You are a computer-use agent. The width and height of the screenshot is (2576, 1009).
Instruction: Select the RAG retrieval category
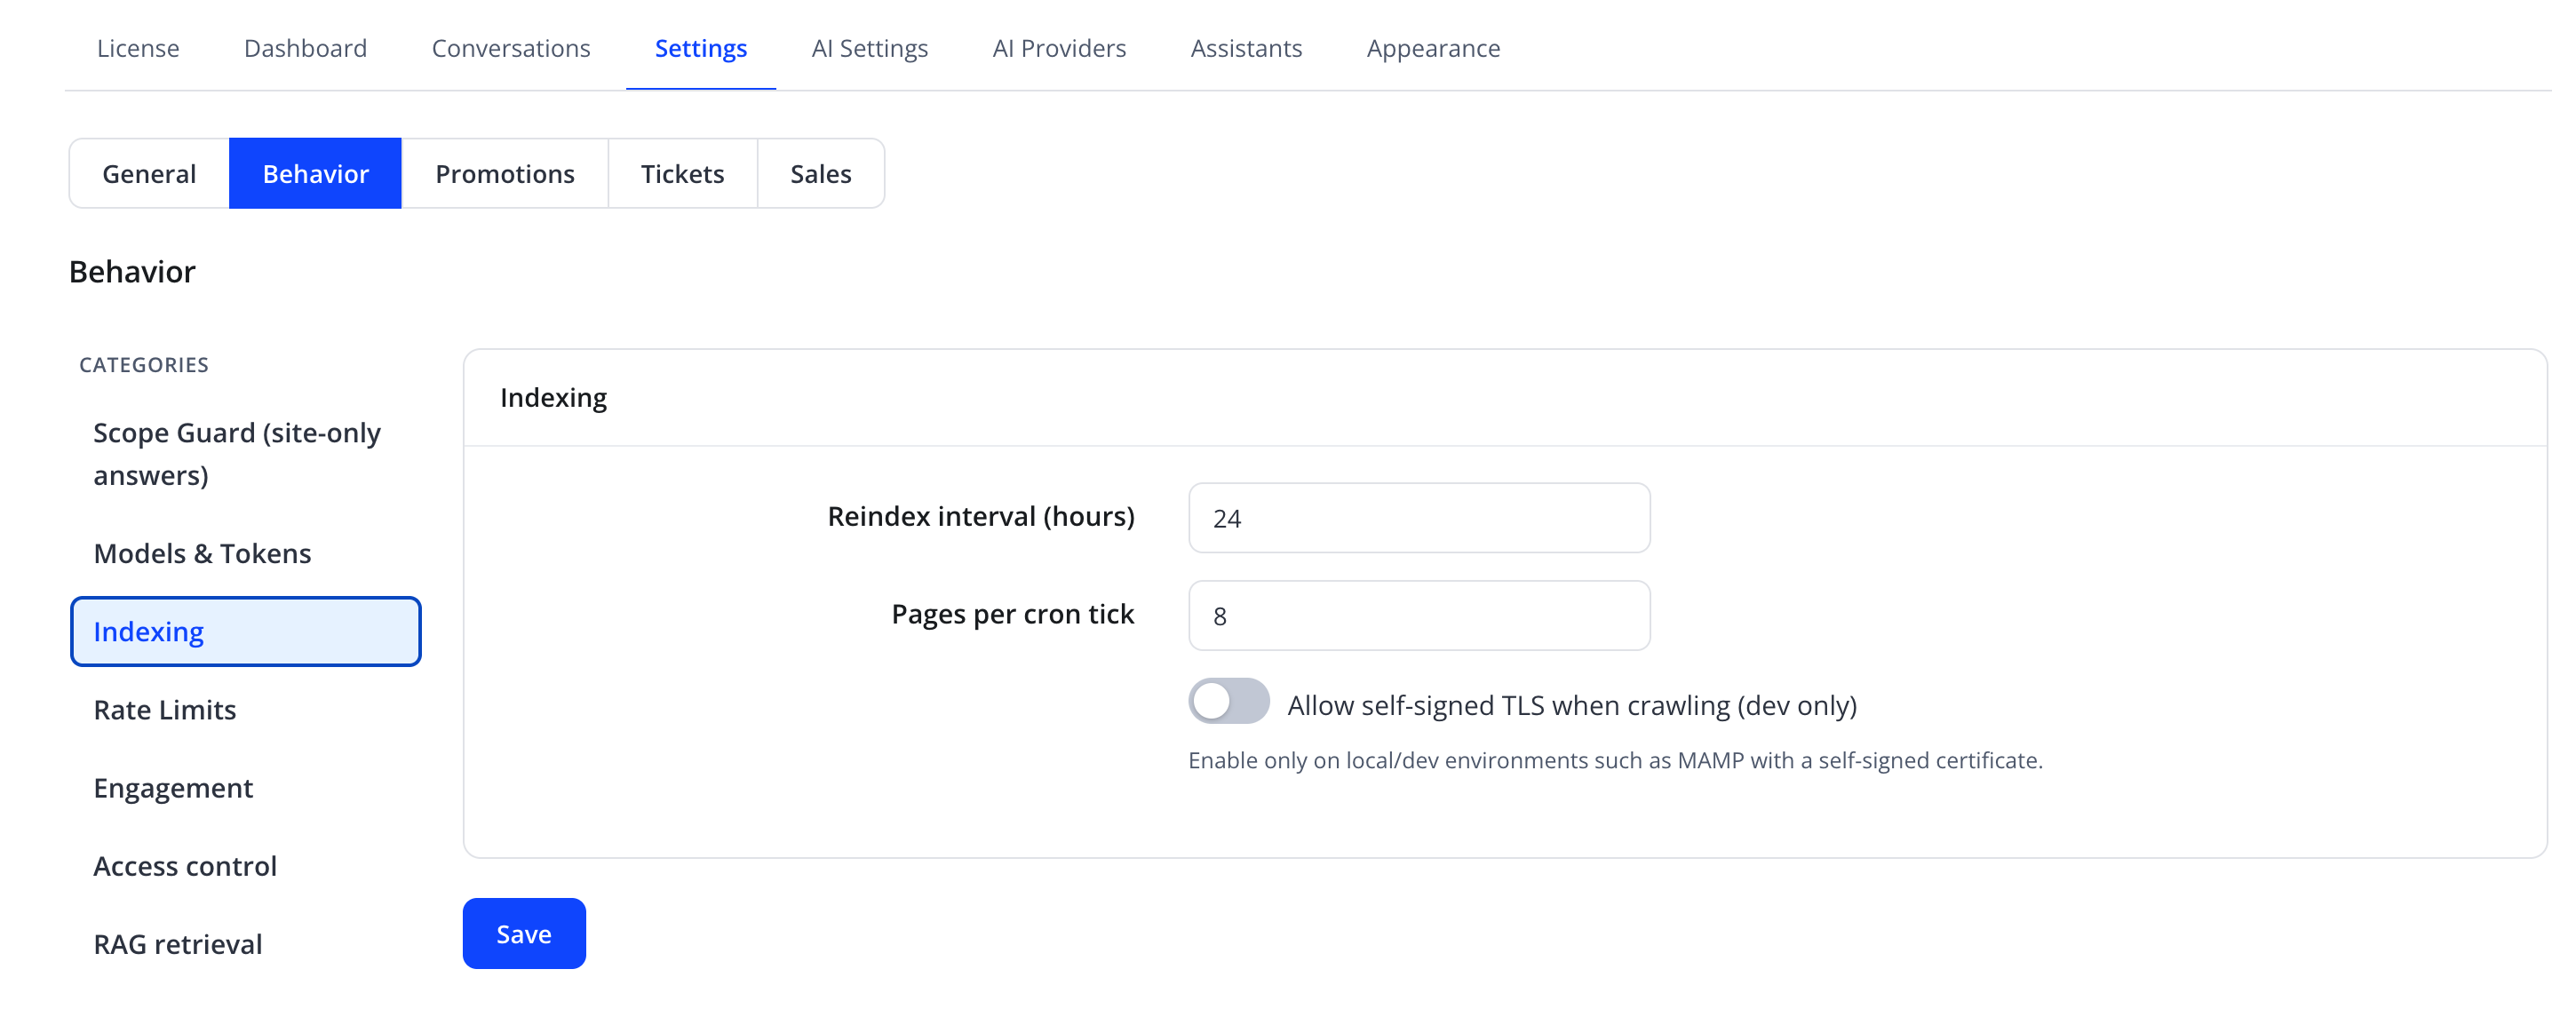pos(245,943)
